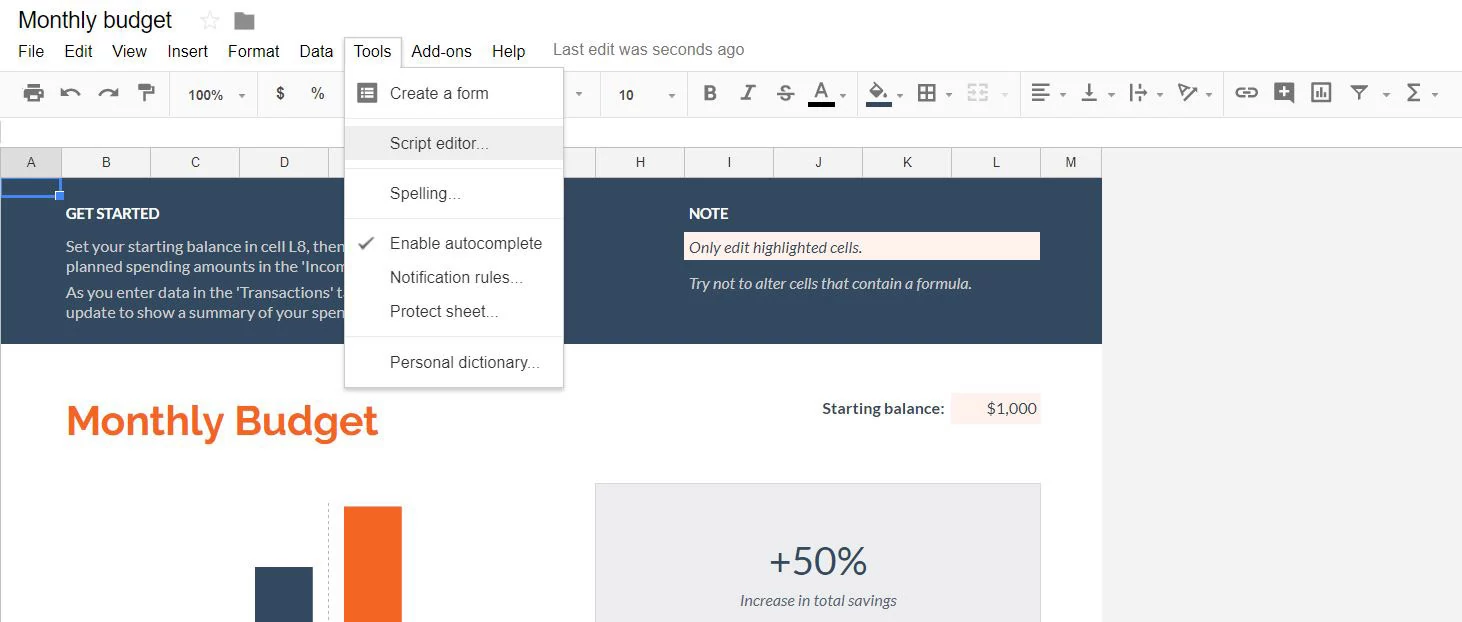Apply bold formatting to the selection
The height and width of the screenshot is (622, 1462).
tap(710, 93)
